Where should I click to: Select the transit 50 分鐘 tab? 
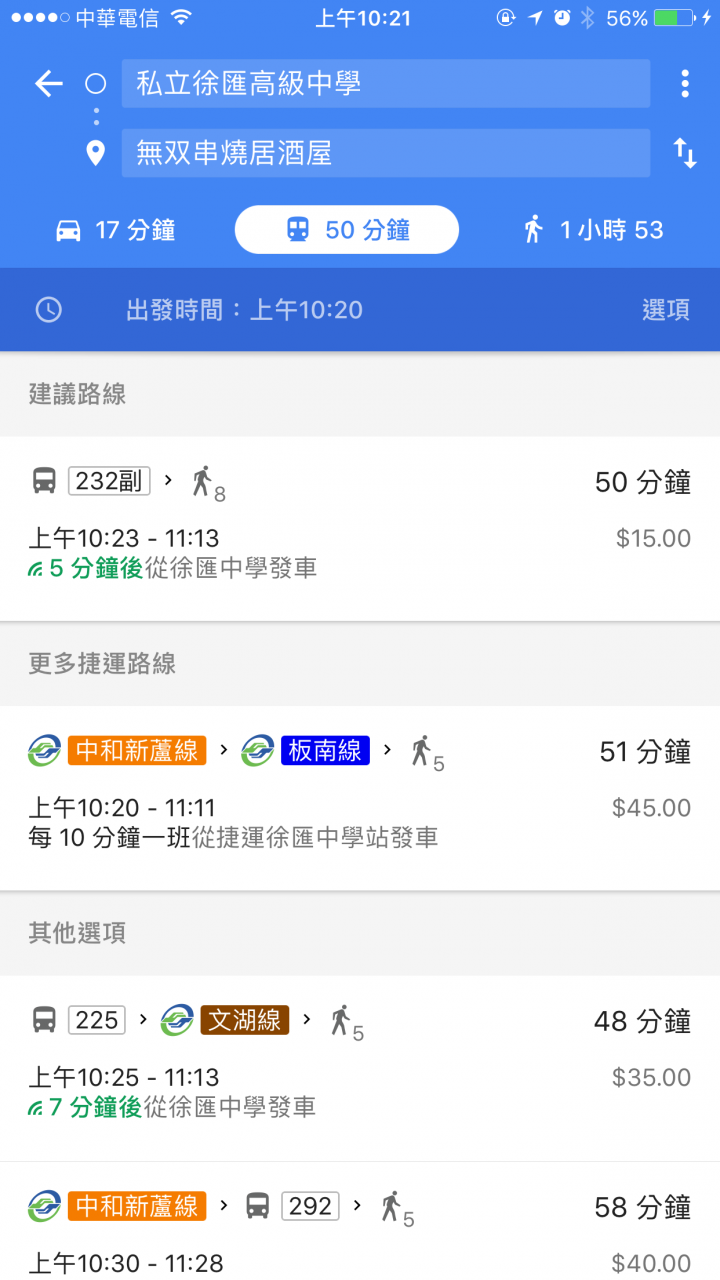coord(347,230)
